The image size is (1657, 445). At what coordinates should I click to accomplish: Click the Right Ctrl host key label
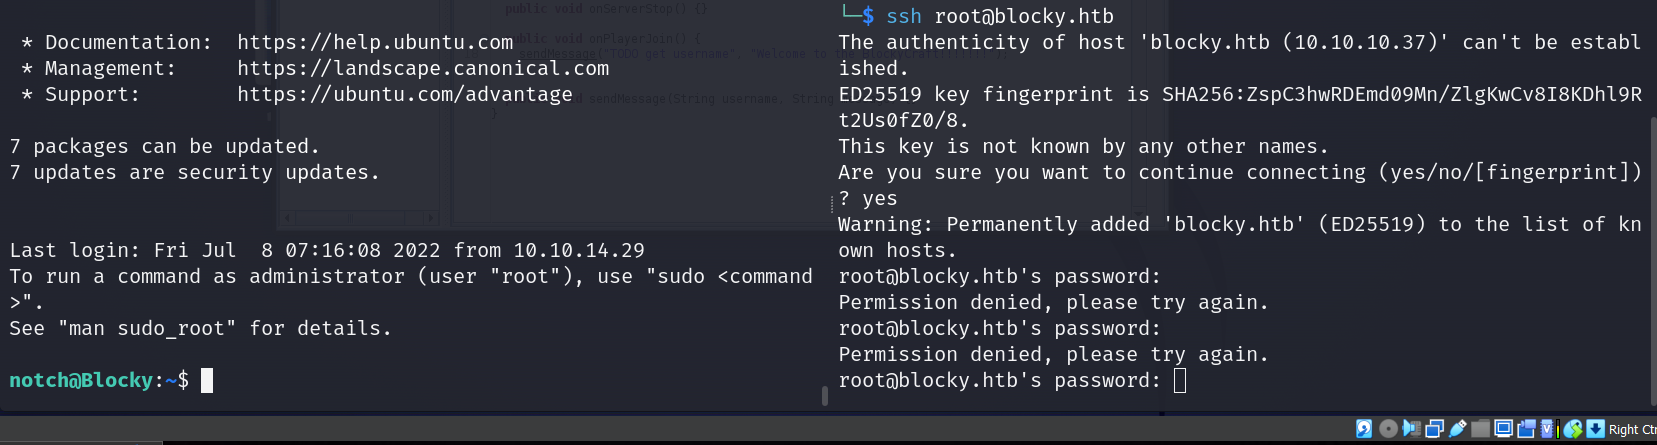click(1632, 430)
